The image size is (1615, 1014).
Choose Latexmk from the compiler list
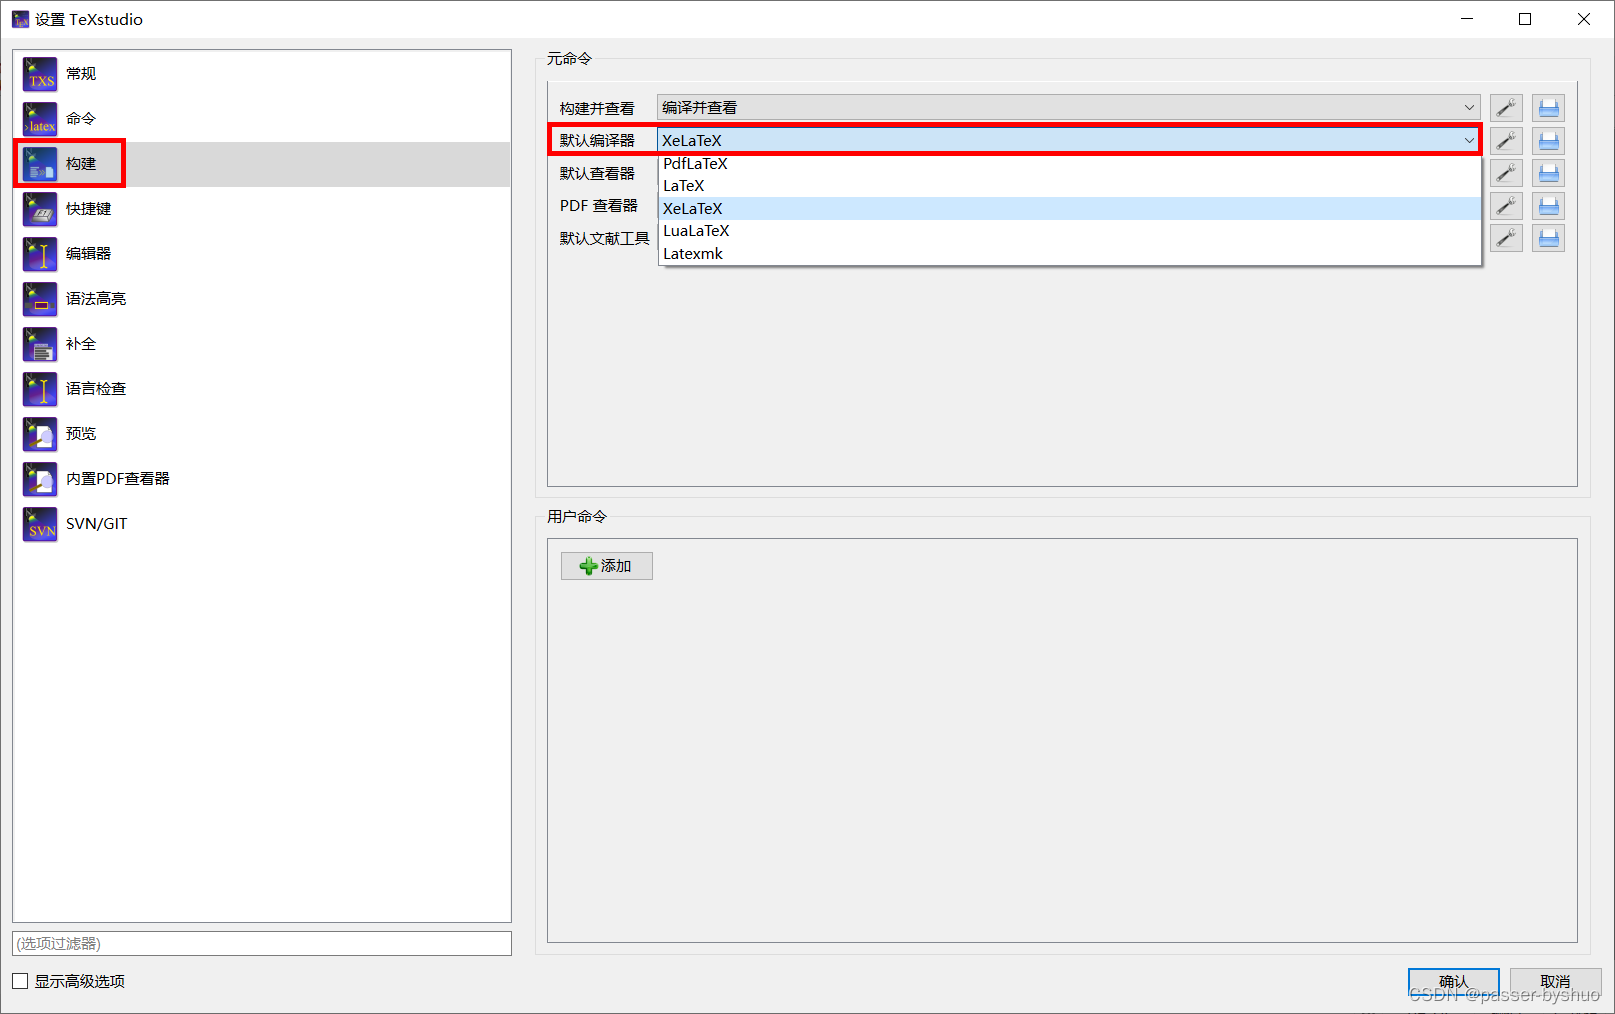point(1069,254)
